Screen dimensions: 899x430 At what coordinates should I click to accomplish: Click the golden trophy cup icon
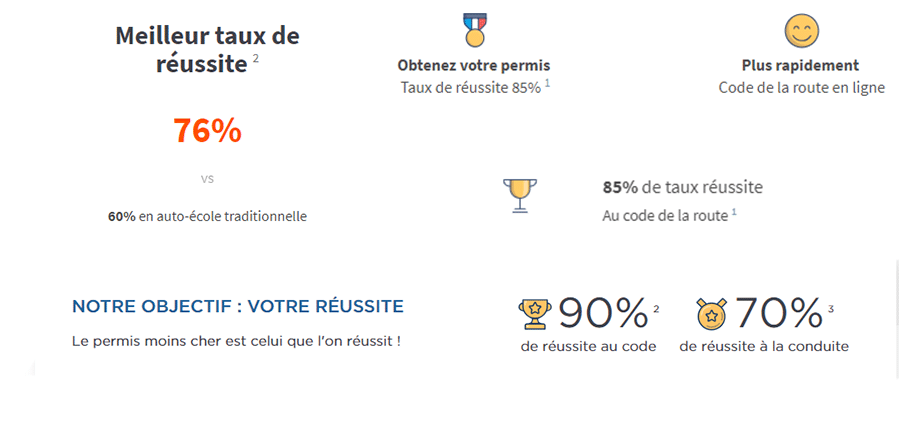pos(520,196)
